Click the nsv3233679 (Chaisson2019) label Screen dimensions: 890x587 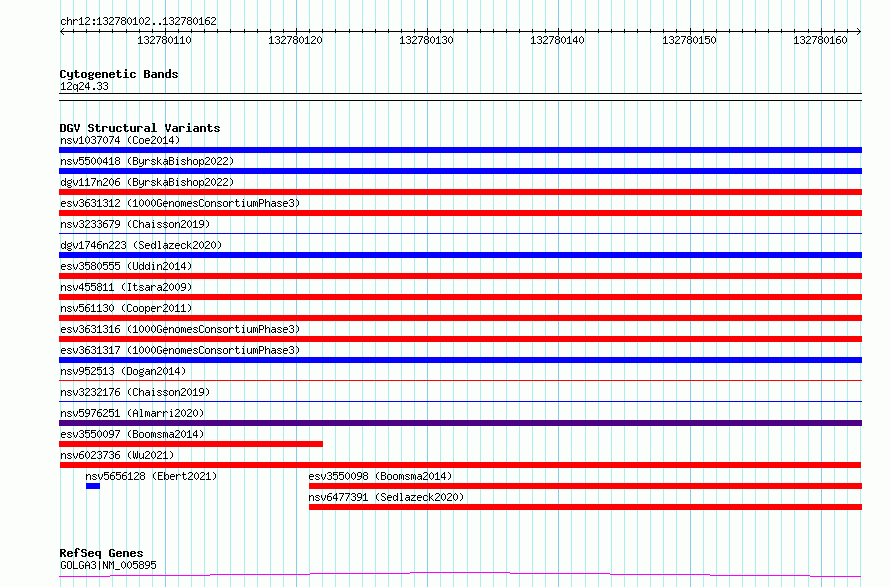point(135,224)
